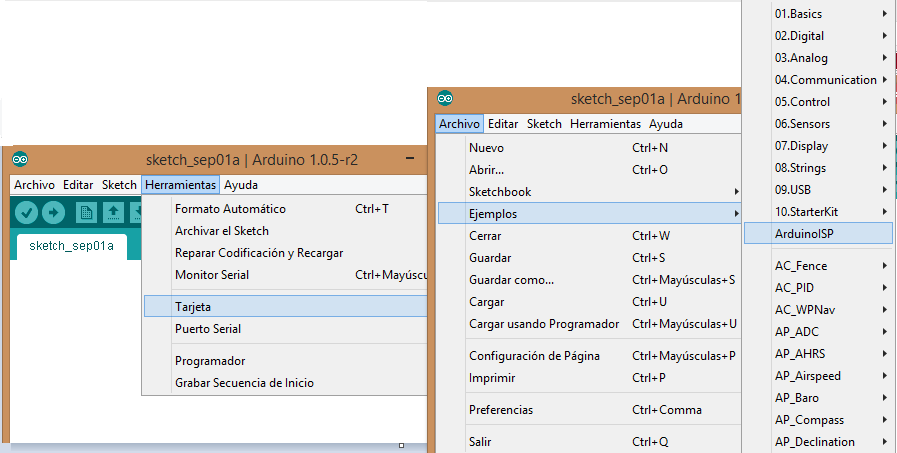Click Arduino logo in right window title bar

point(444,98)
